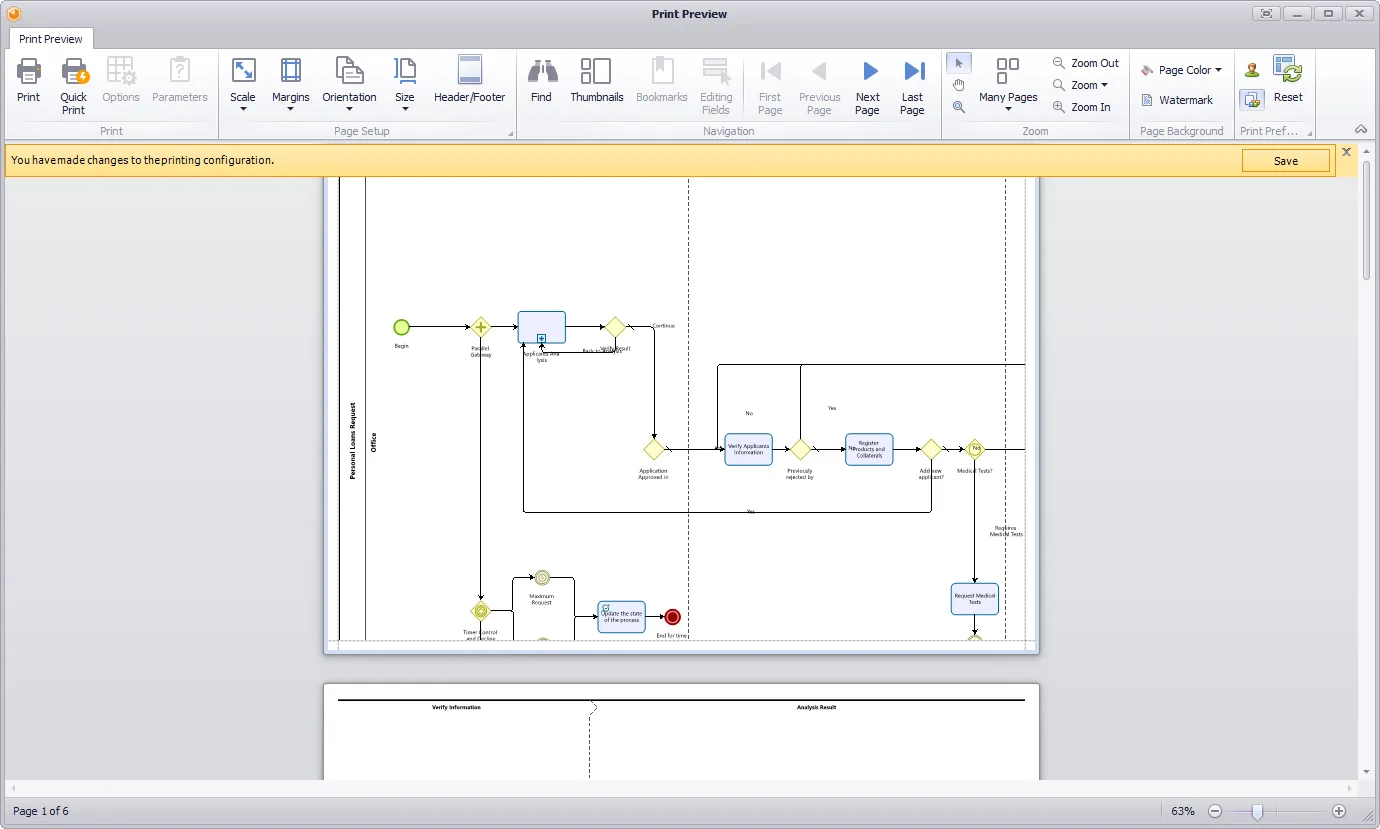
Task: Activate the magnifier tool
Action: 958,107
